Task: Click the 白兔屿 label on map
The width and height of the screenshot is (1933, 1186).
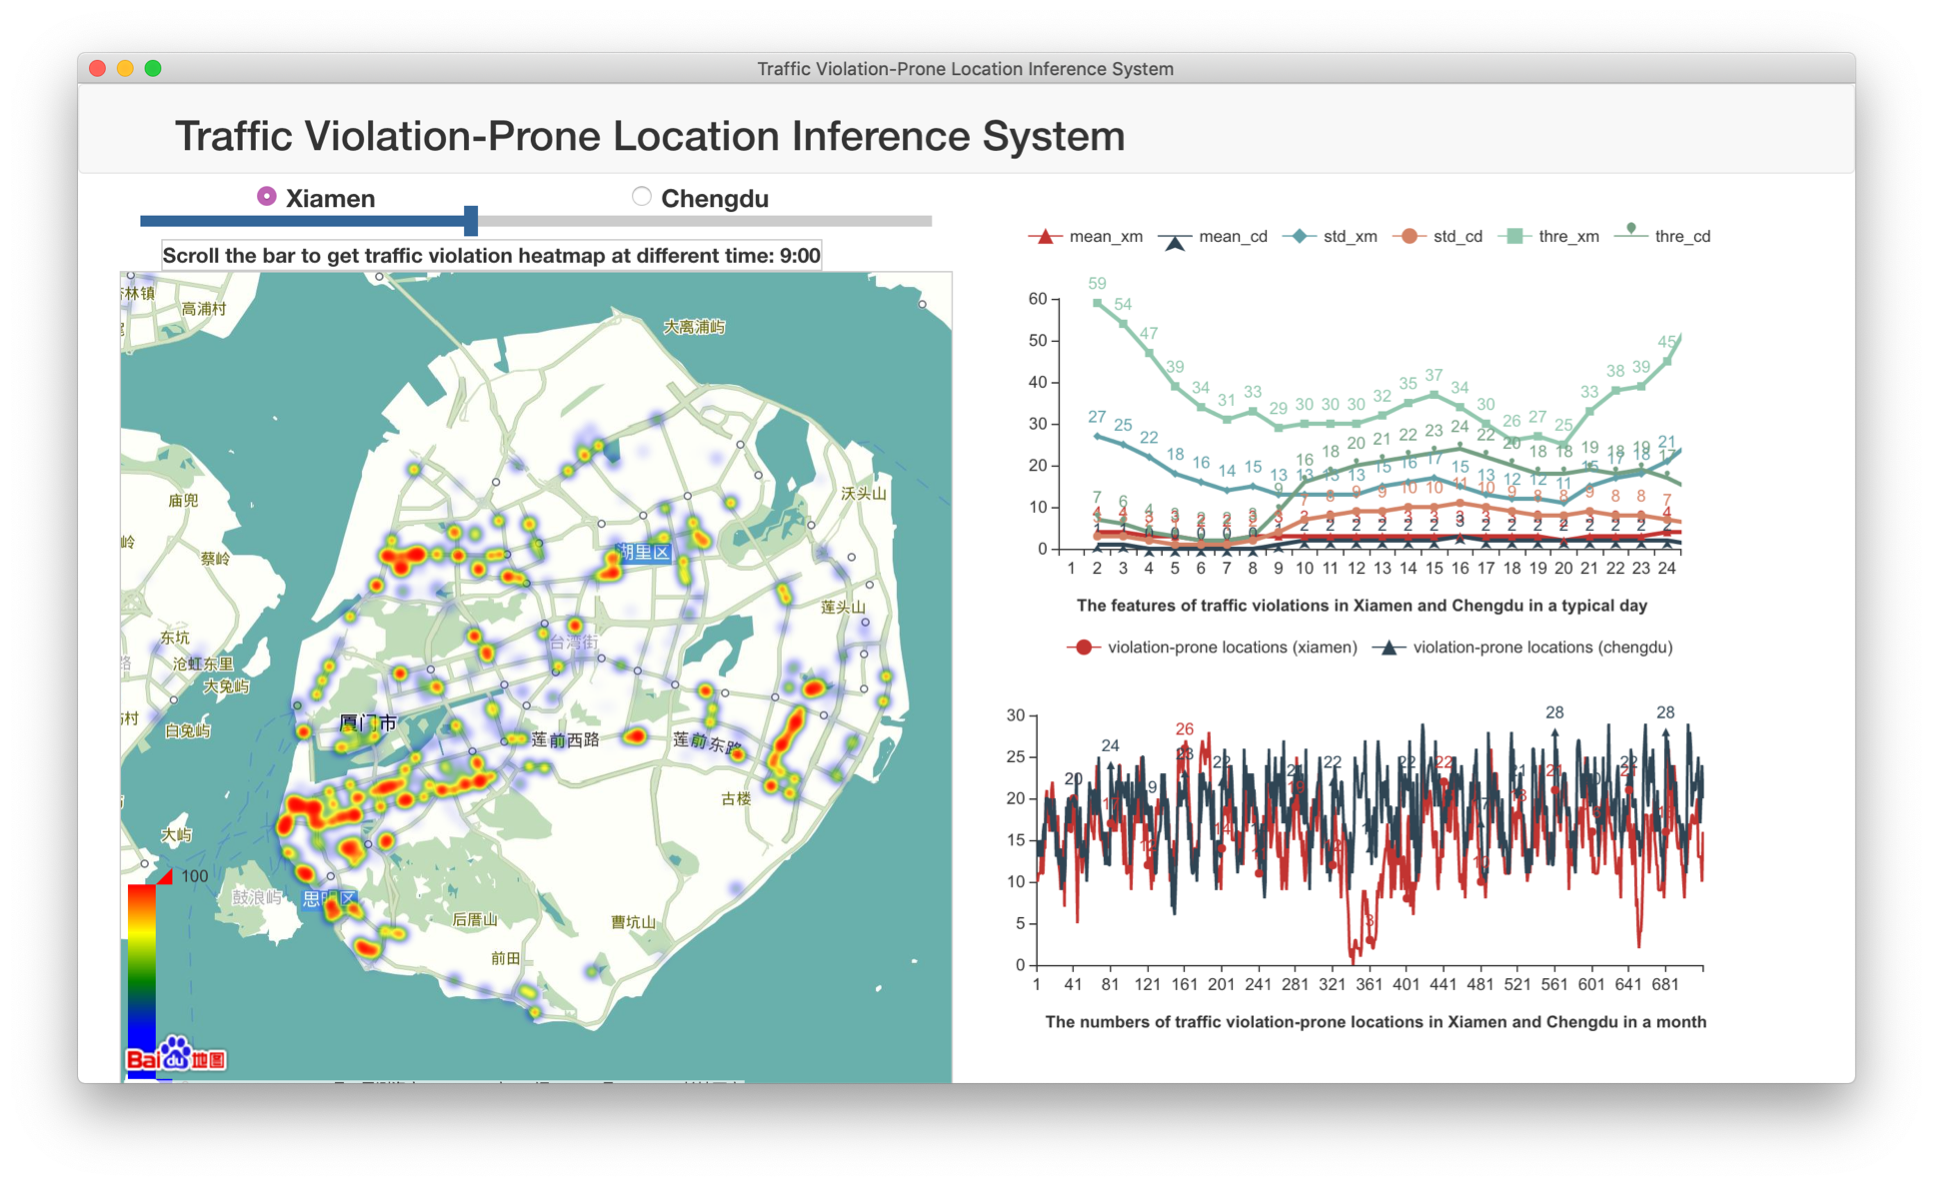Action: pos(188,731)
